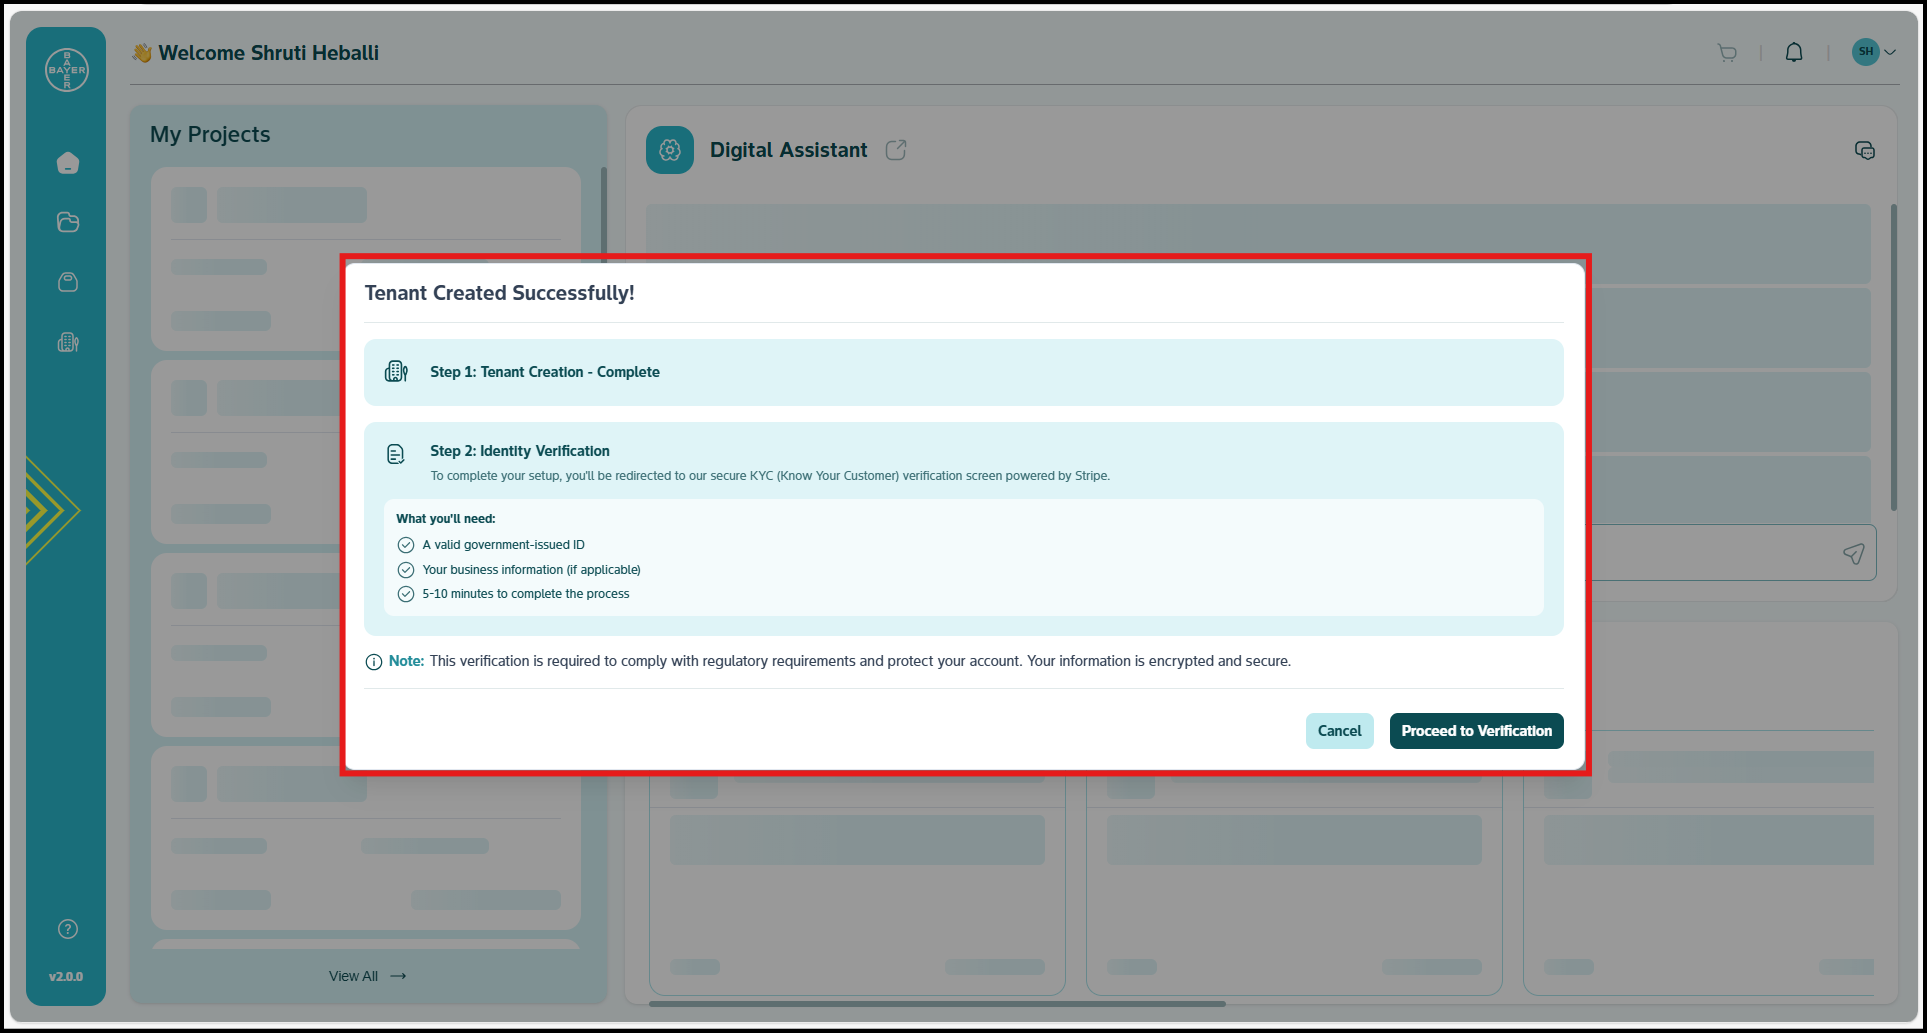Expand the user profile dropdown arrow
This screenshot has width=1927, height=1033.
(x=1890, y=52)
